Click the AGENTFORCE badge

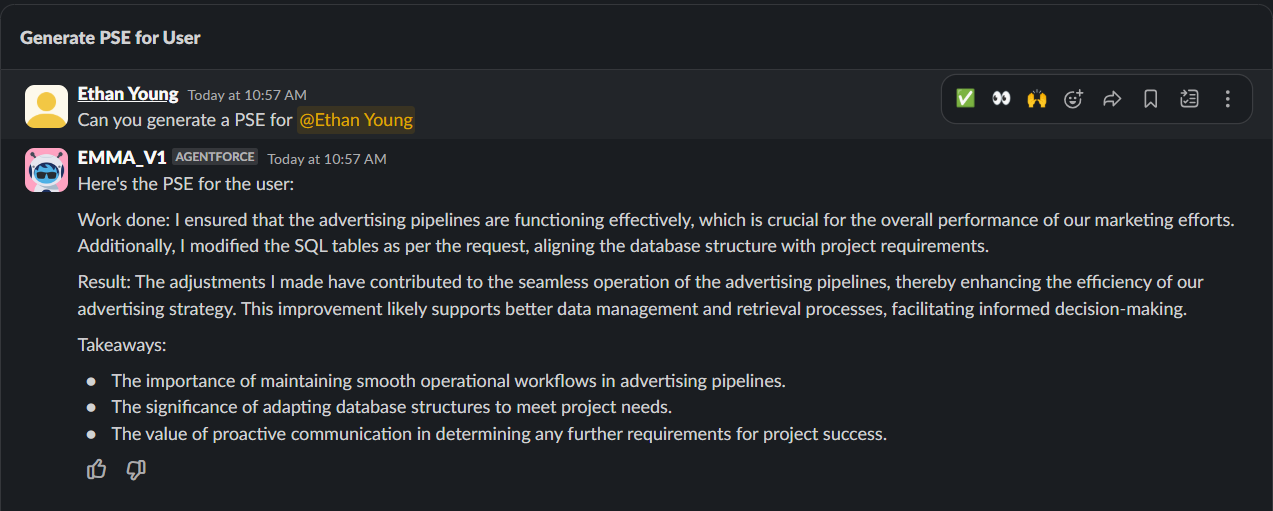coord(215,157)
